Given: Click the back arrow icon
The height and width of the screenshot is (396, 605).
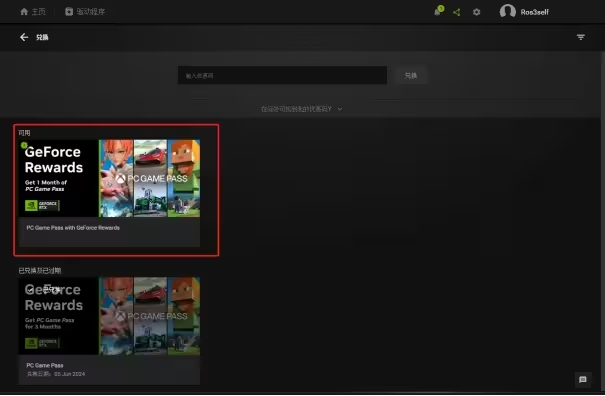Looking at the screenshot, I should [x=24, y=37].
